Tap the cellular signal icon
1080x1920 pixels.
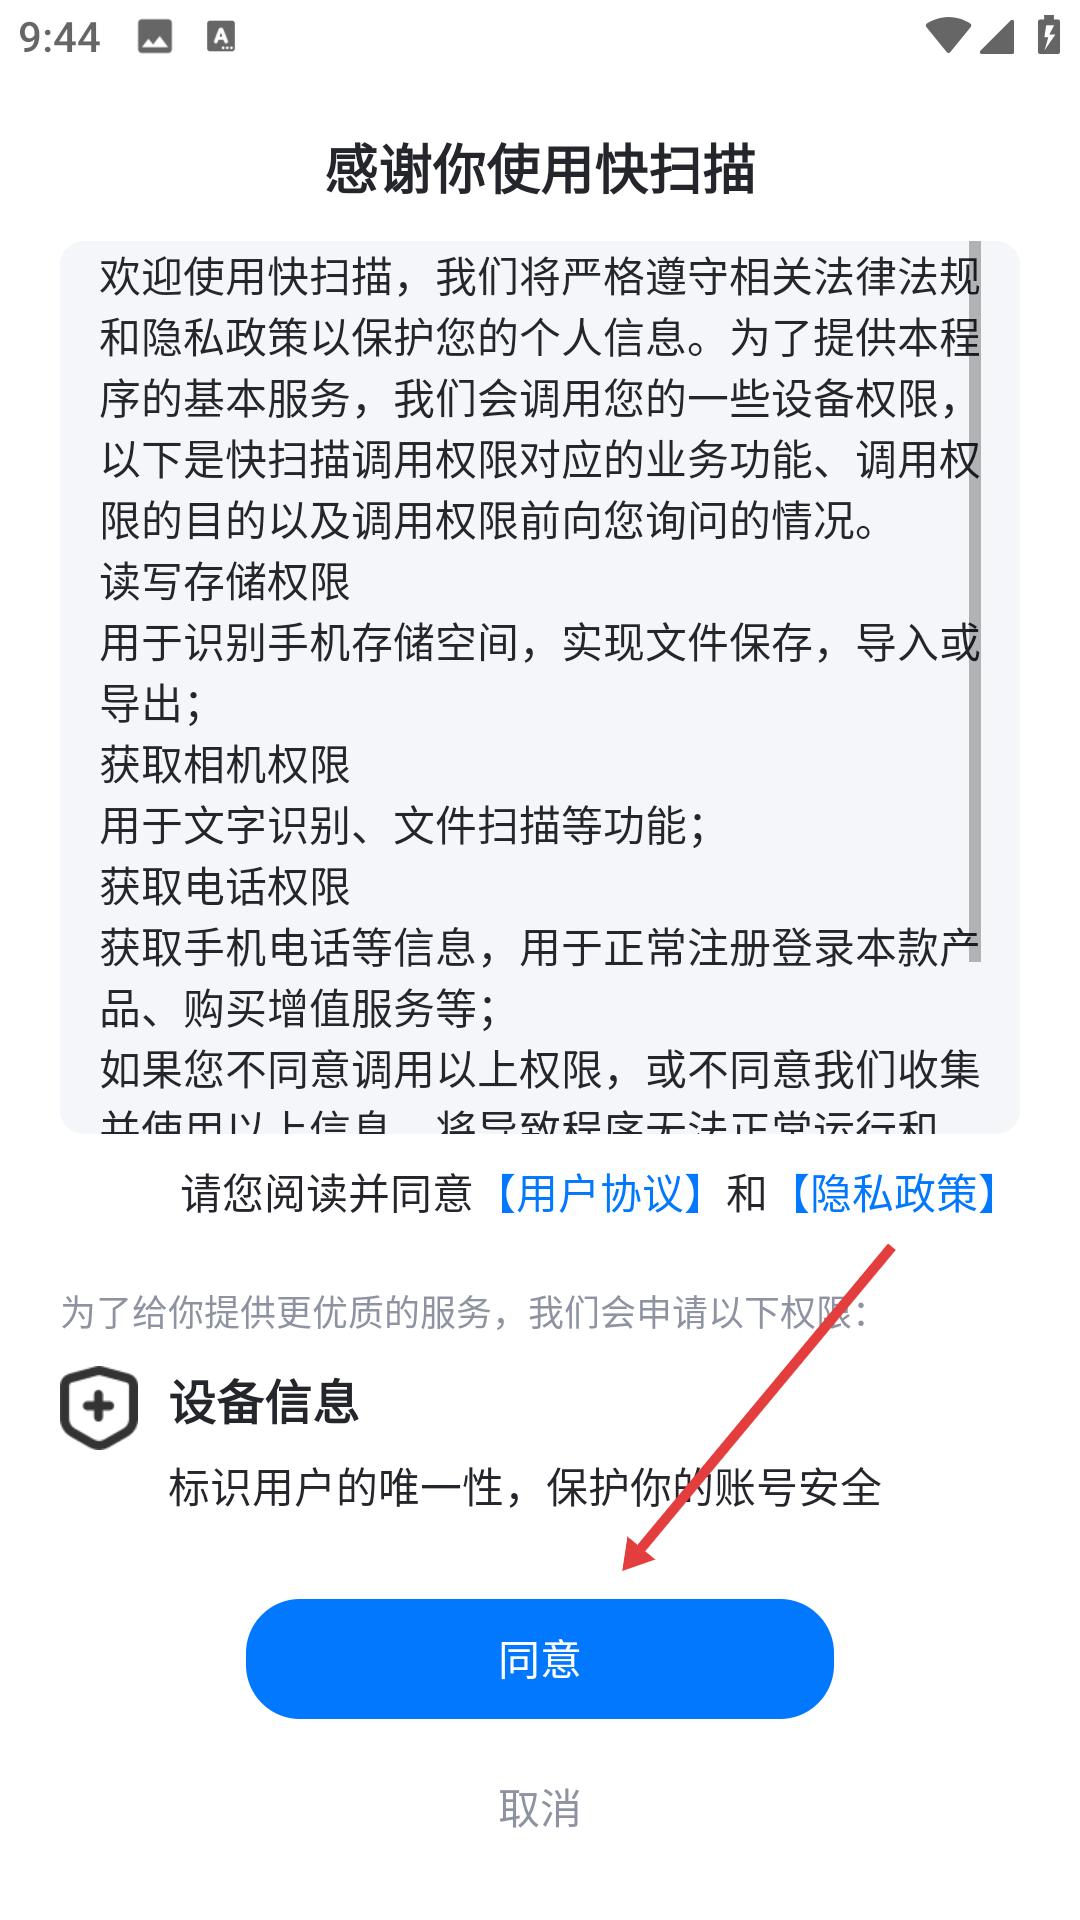[997, 36]
